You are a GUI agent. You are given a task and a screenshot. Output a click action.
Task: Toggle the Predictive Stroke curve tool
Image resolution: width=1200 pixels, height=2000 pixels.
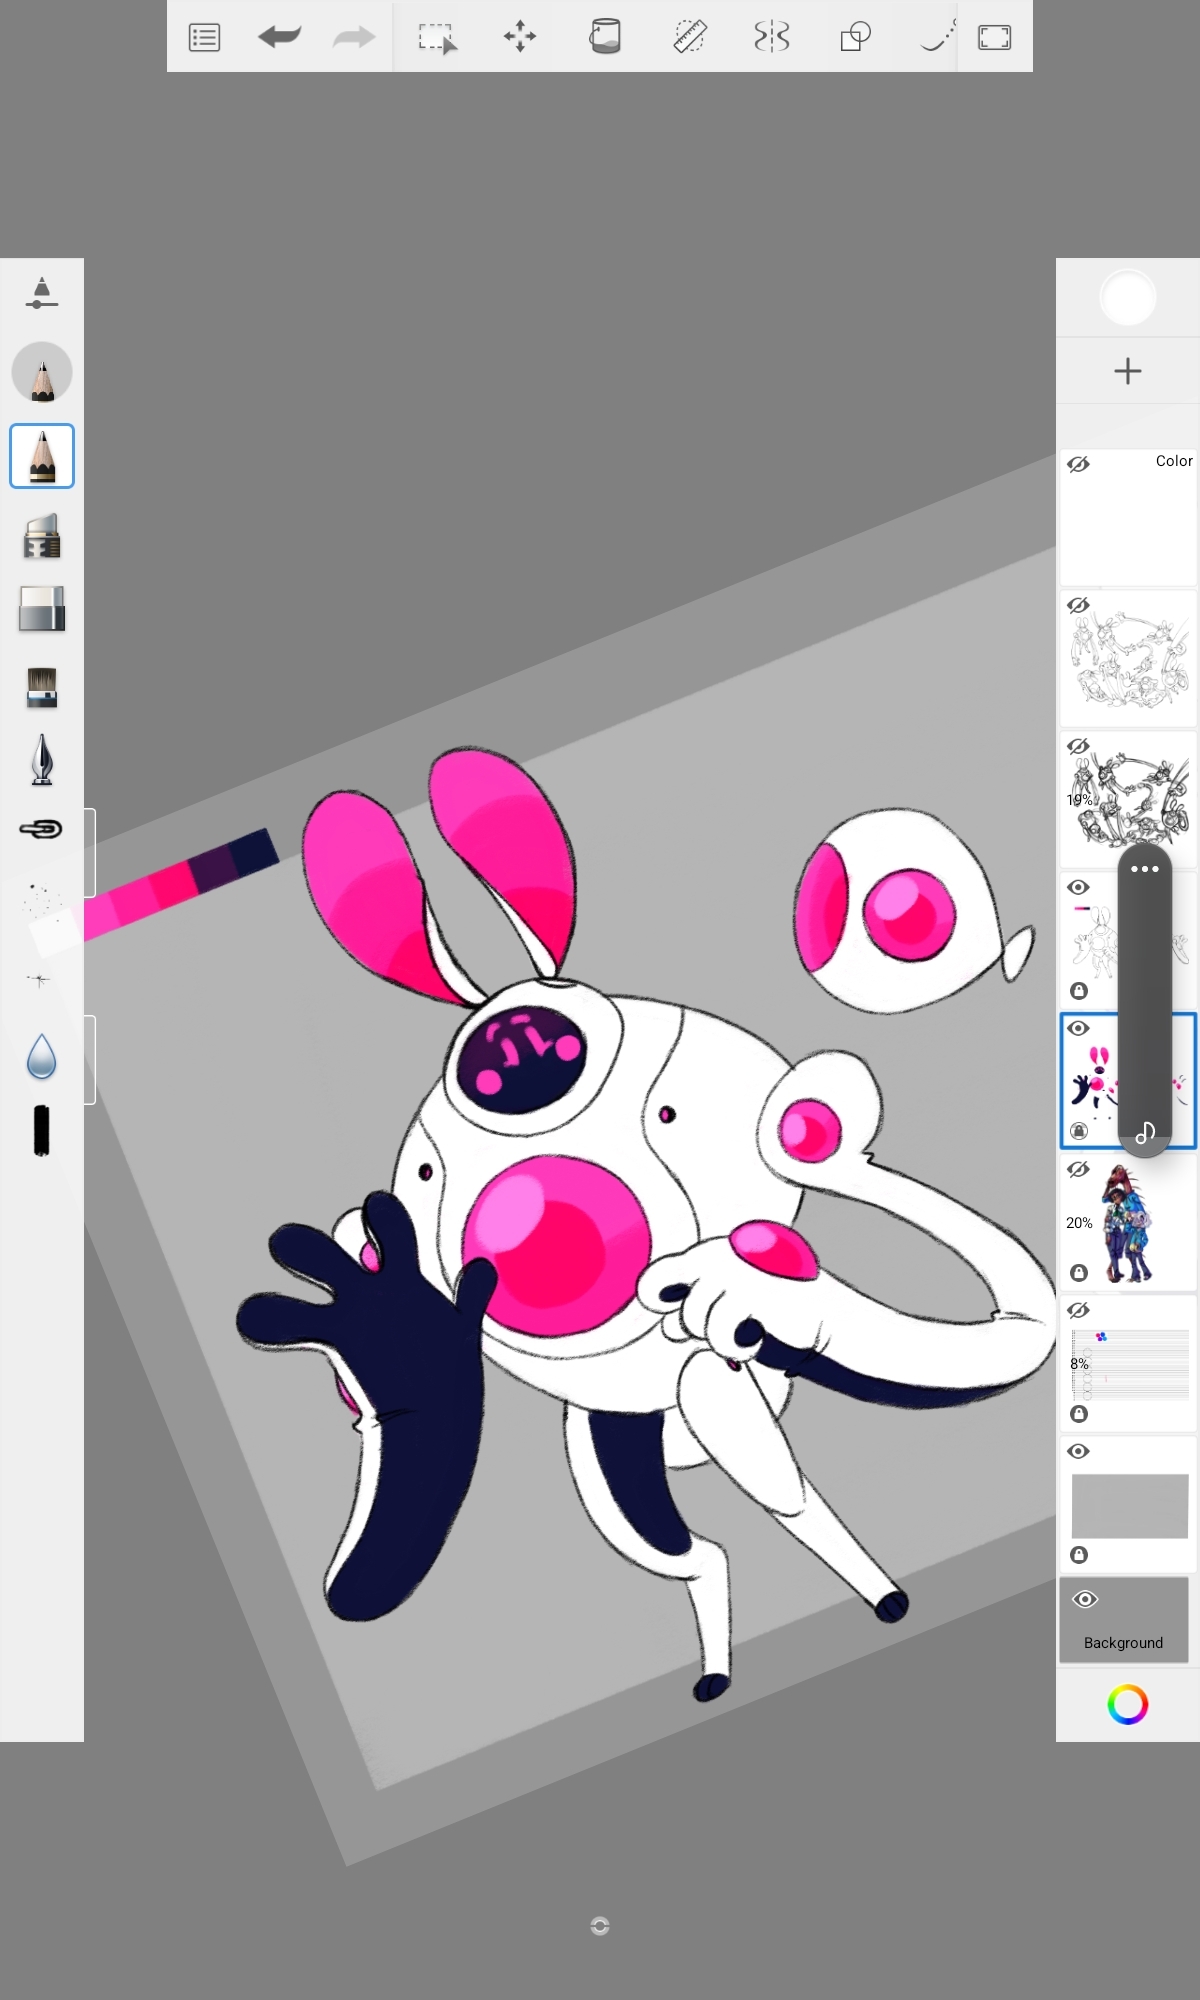click(x=937, y=37)
